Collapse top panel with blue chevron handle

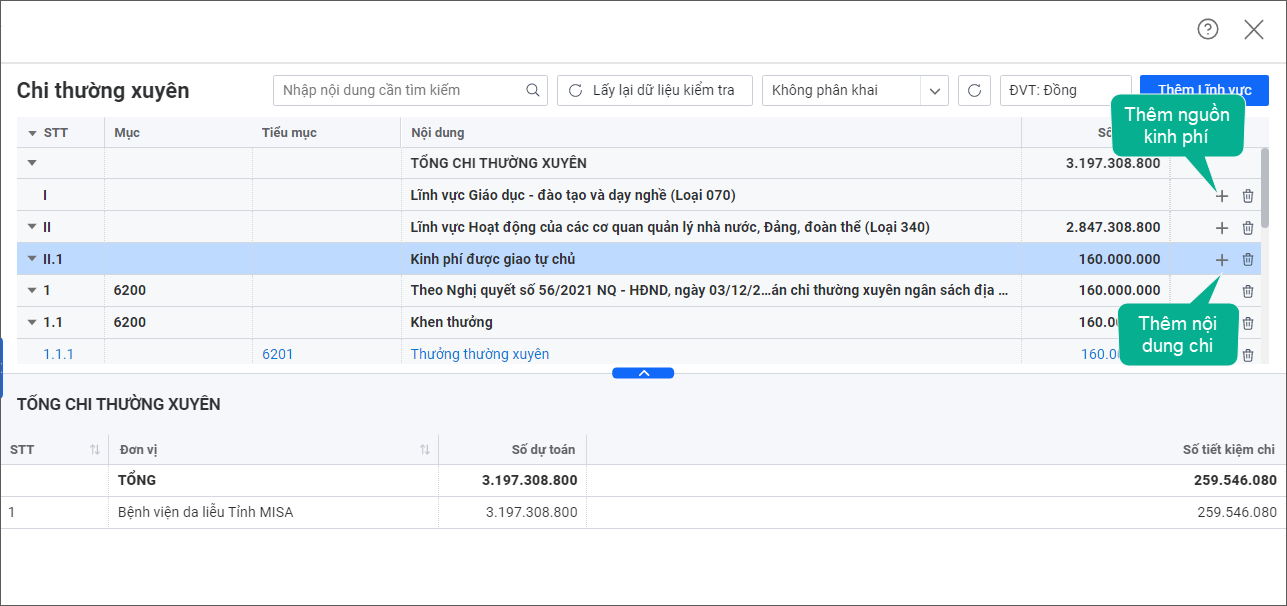click(643, 373)
